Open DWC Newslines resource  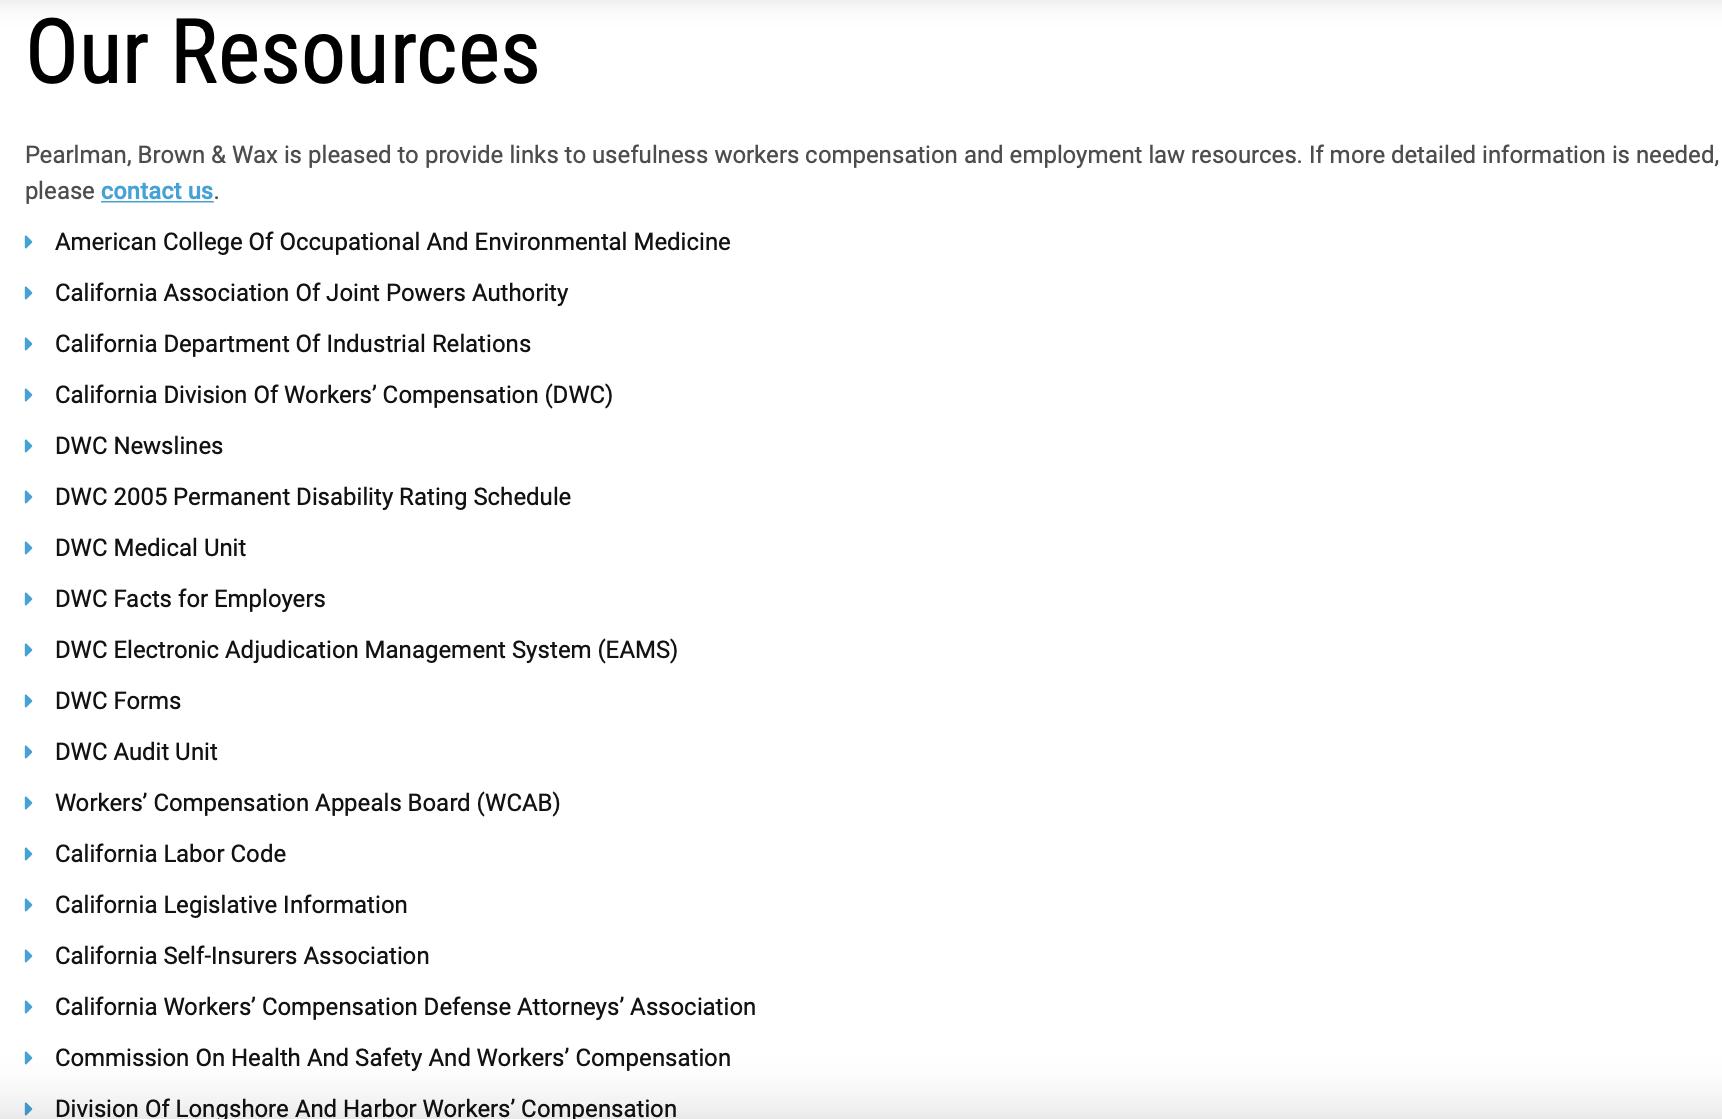(139, 446)
